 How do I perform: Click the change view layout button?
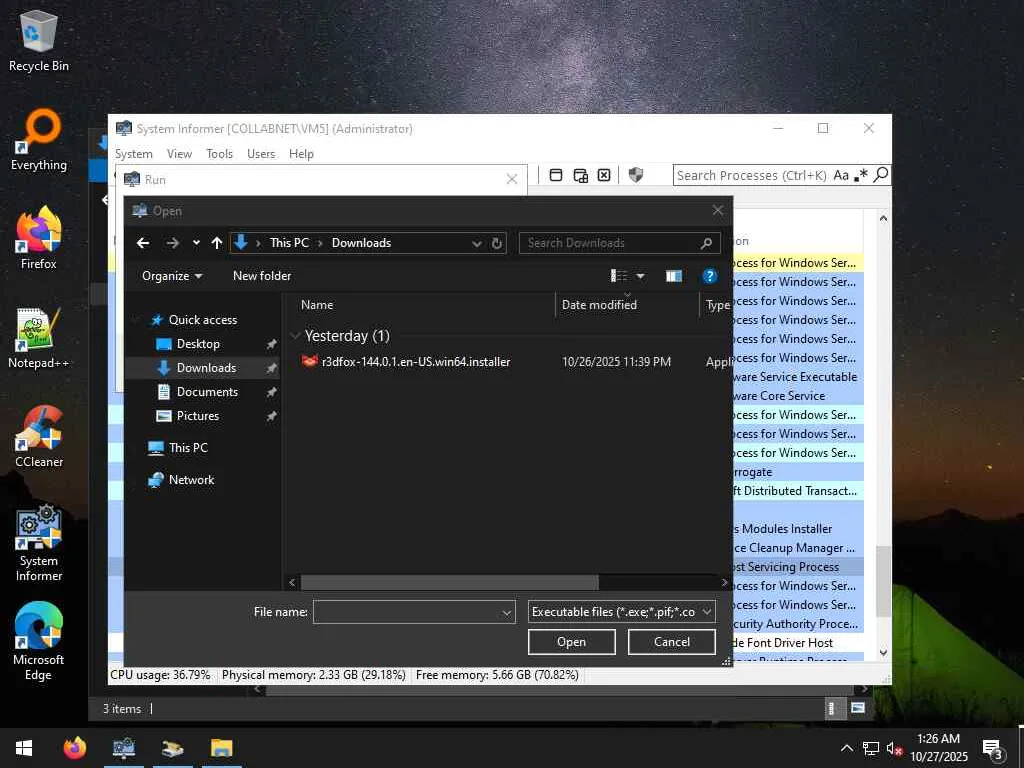618,276
